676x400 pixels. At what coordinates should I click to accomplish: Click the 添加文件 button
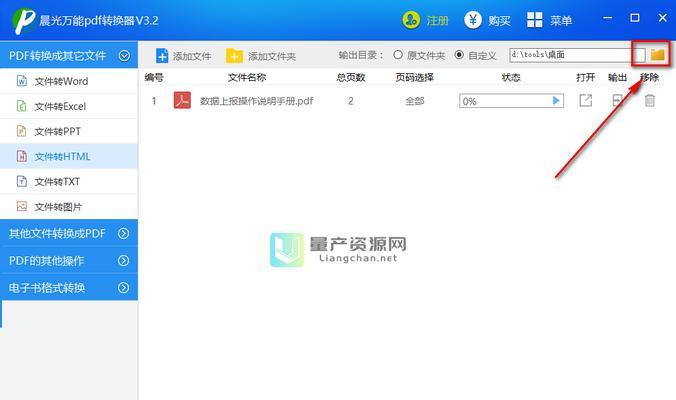point(183,56)
